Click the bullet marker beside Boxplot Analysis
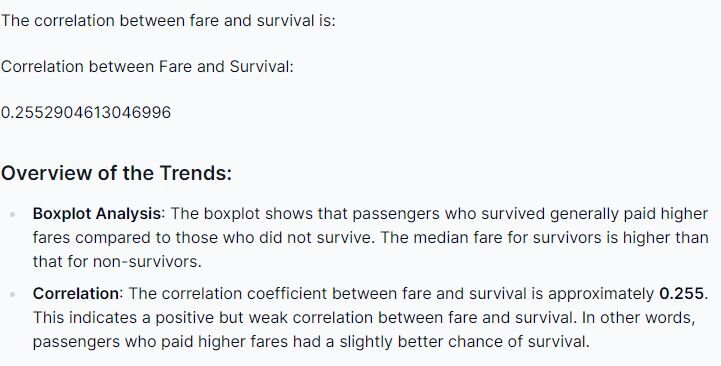The width and height of the screenshot is (721, 366). pyautogui.click(x=12, y=214)
